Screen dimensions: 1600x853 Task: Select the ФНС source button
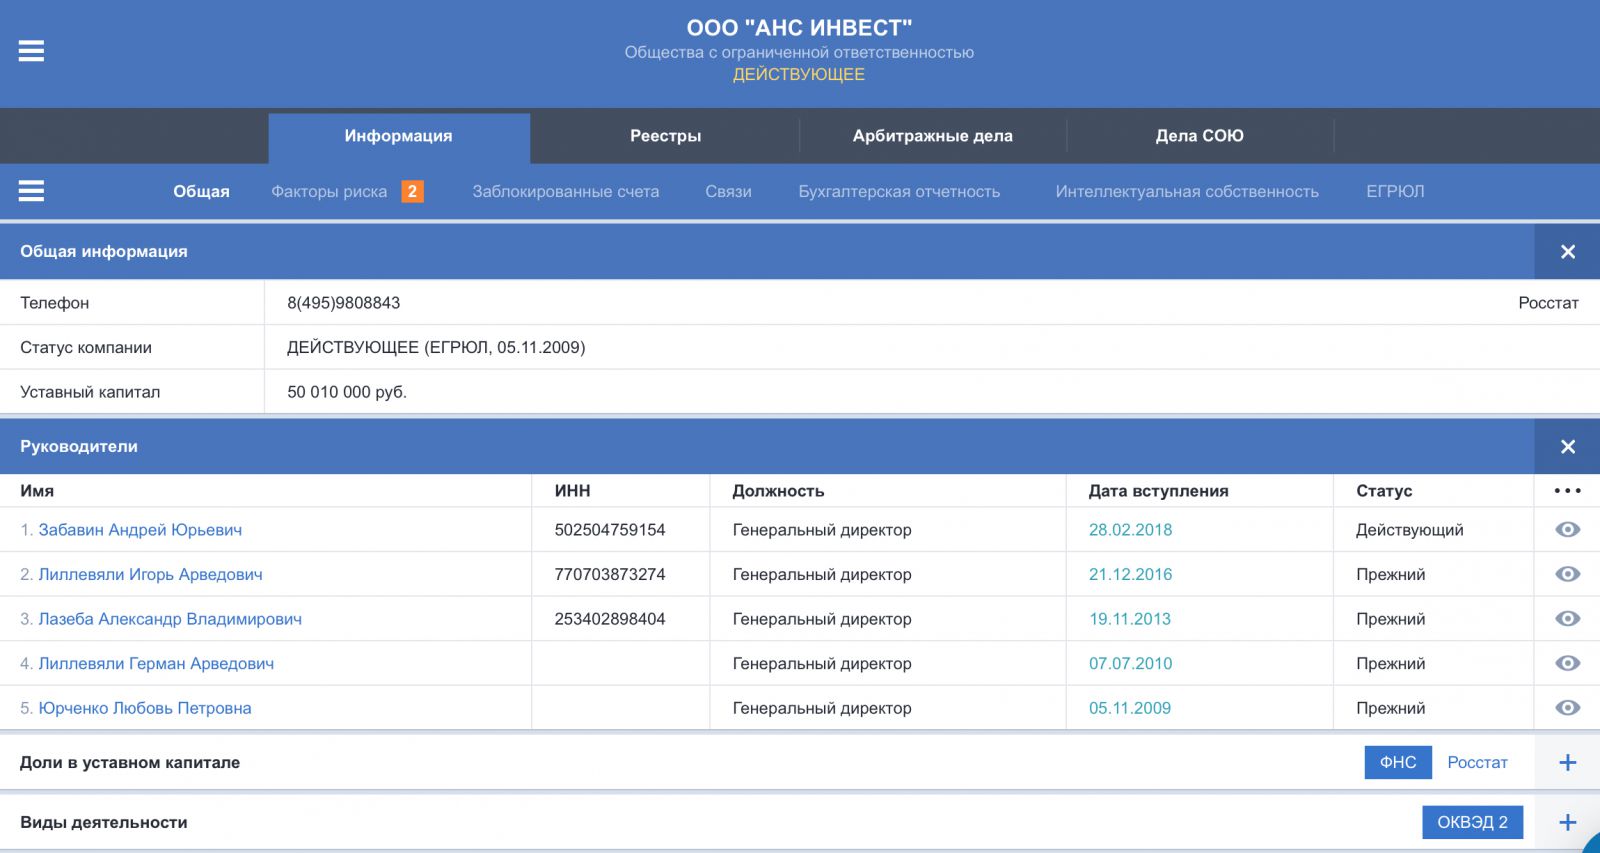(1398, 762)
